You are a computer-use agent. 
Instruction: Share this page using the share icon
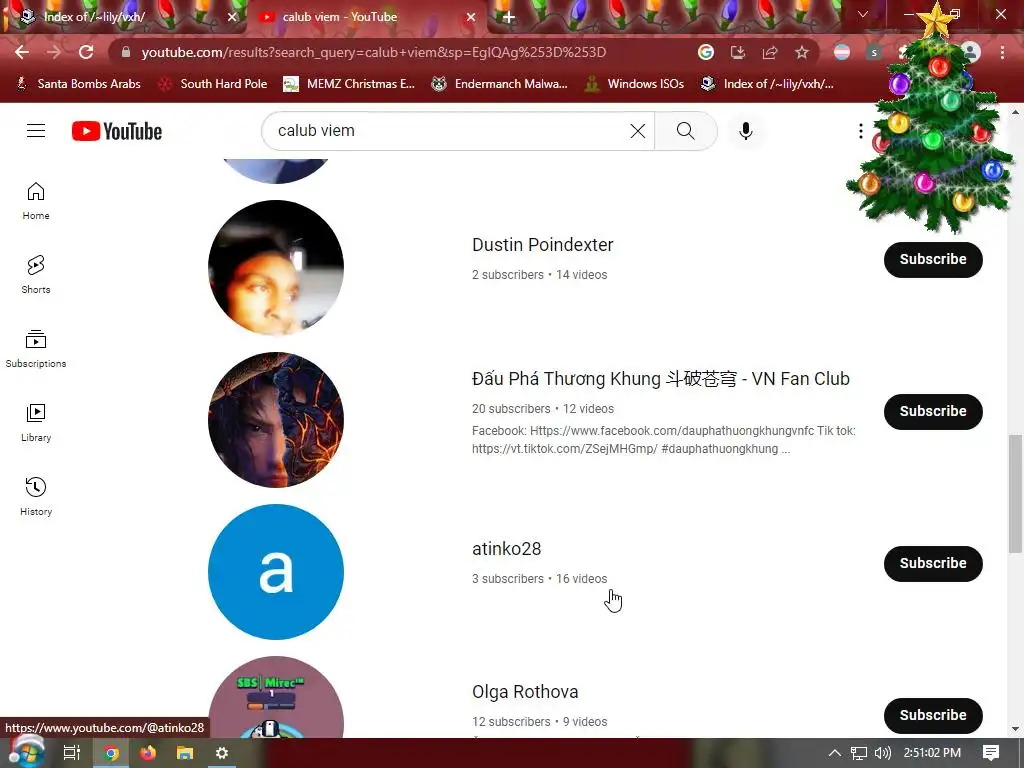770,52
